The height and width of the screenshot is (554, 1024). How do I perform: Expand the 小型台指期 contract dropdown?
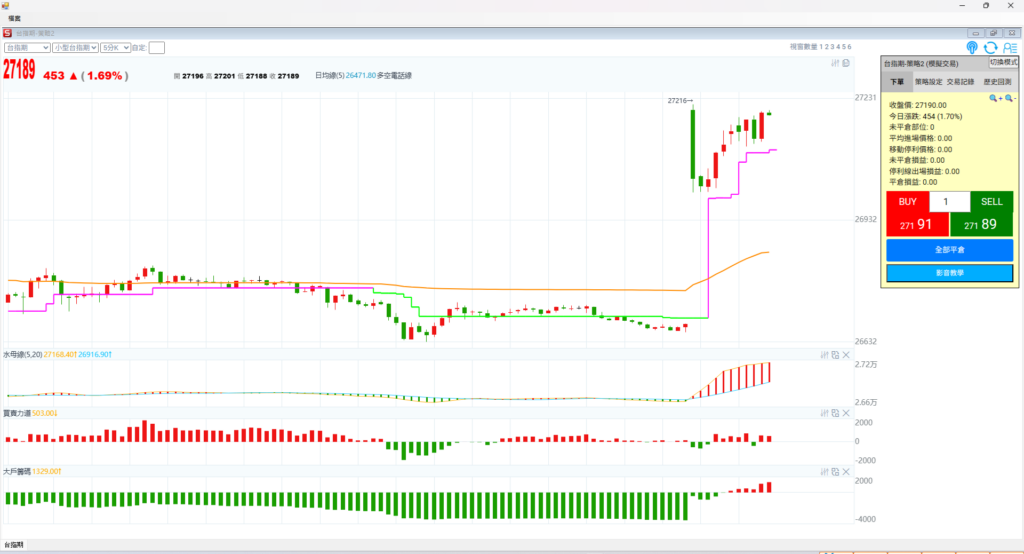(x=74, y=47)
